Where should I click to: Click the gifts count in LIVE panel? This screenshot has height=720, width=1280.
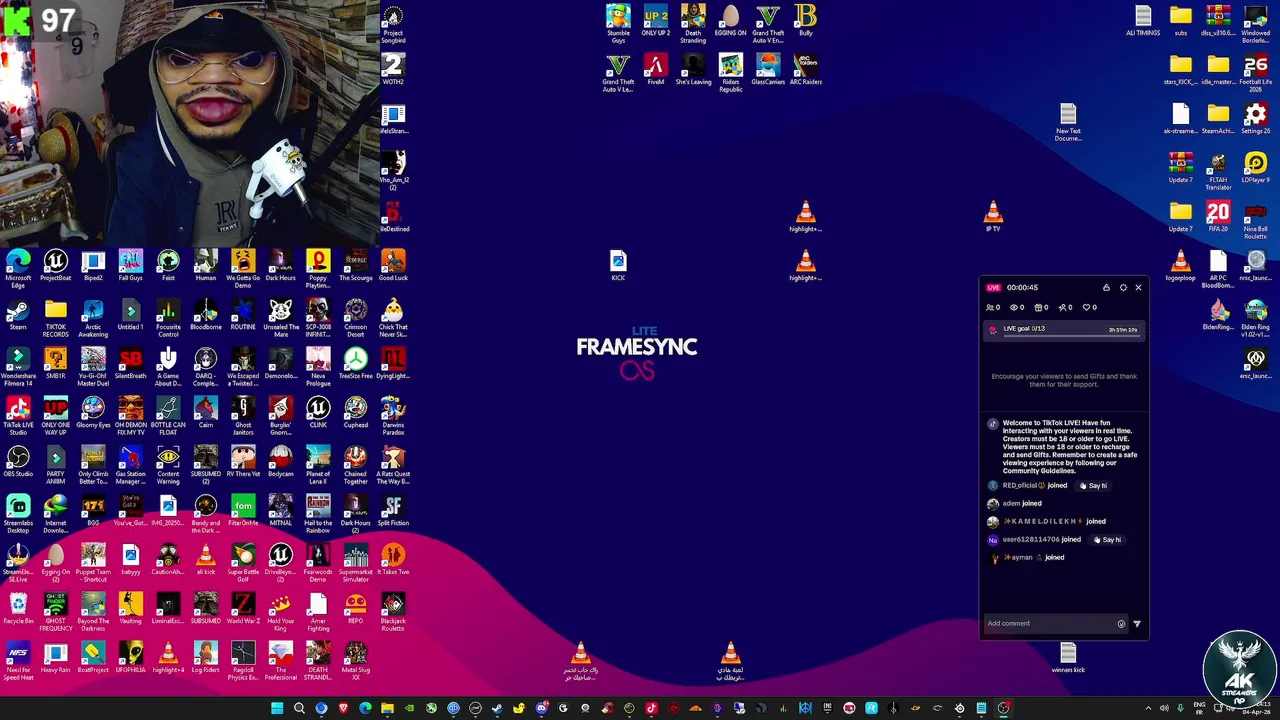coord(1042,308)
